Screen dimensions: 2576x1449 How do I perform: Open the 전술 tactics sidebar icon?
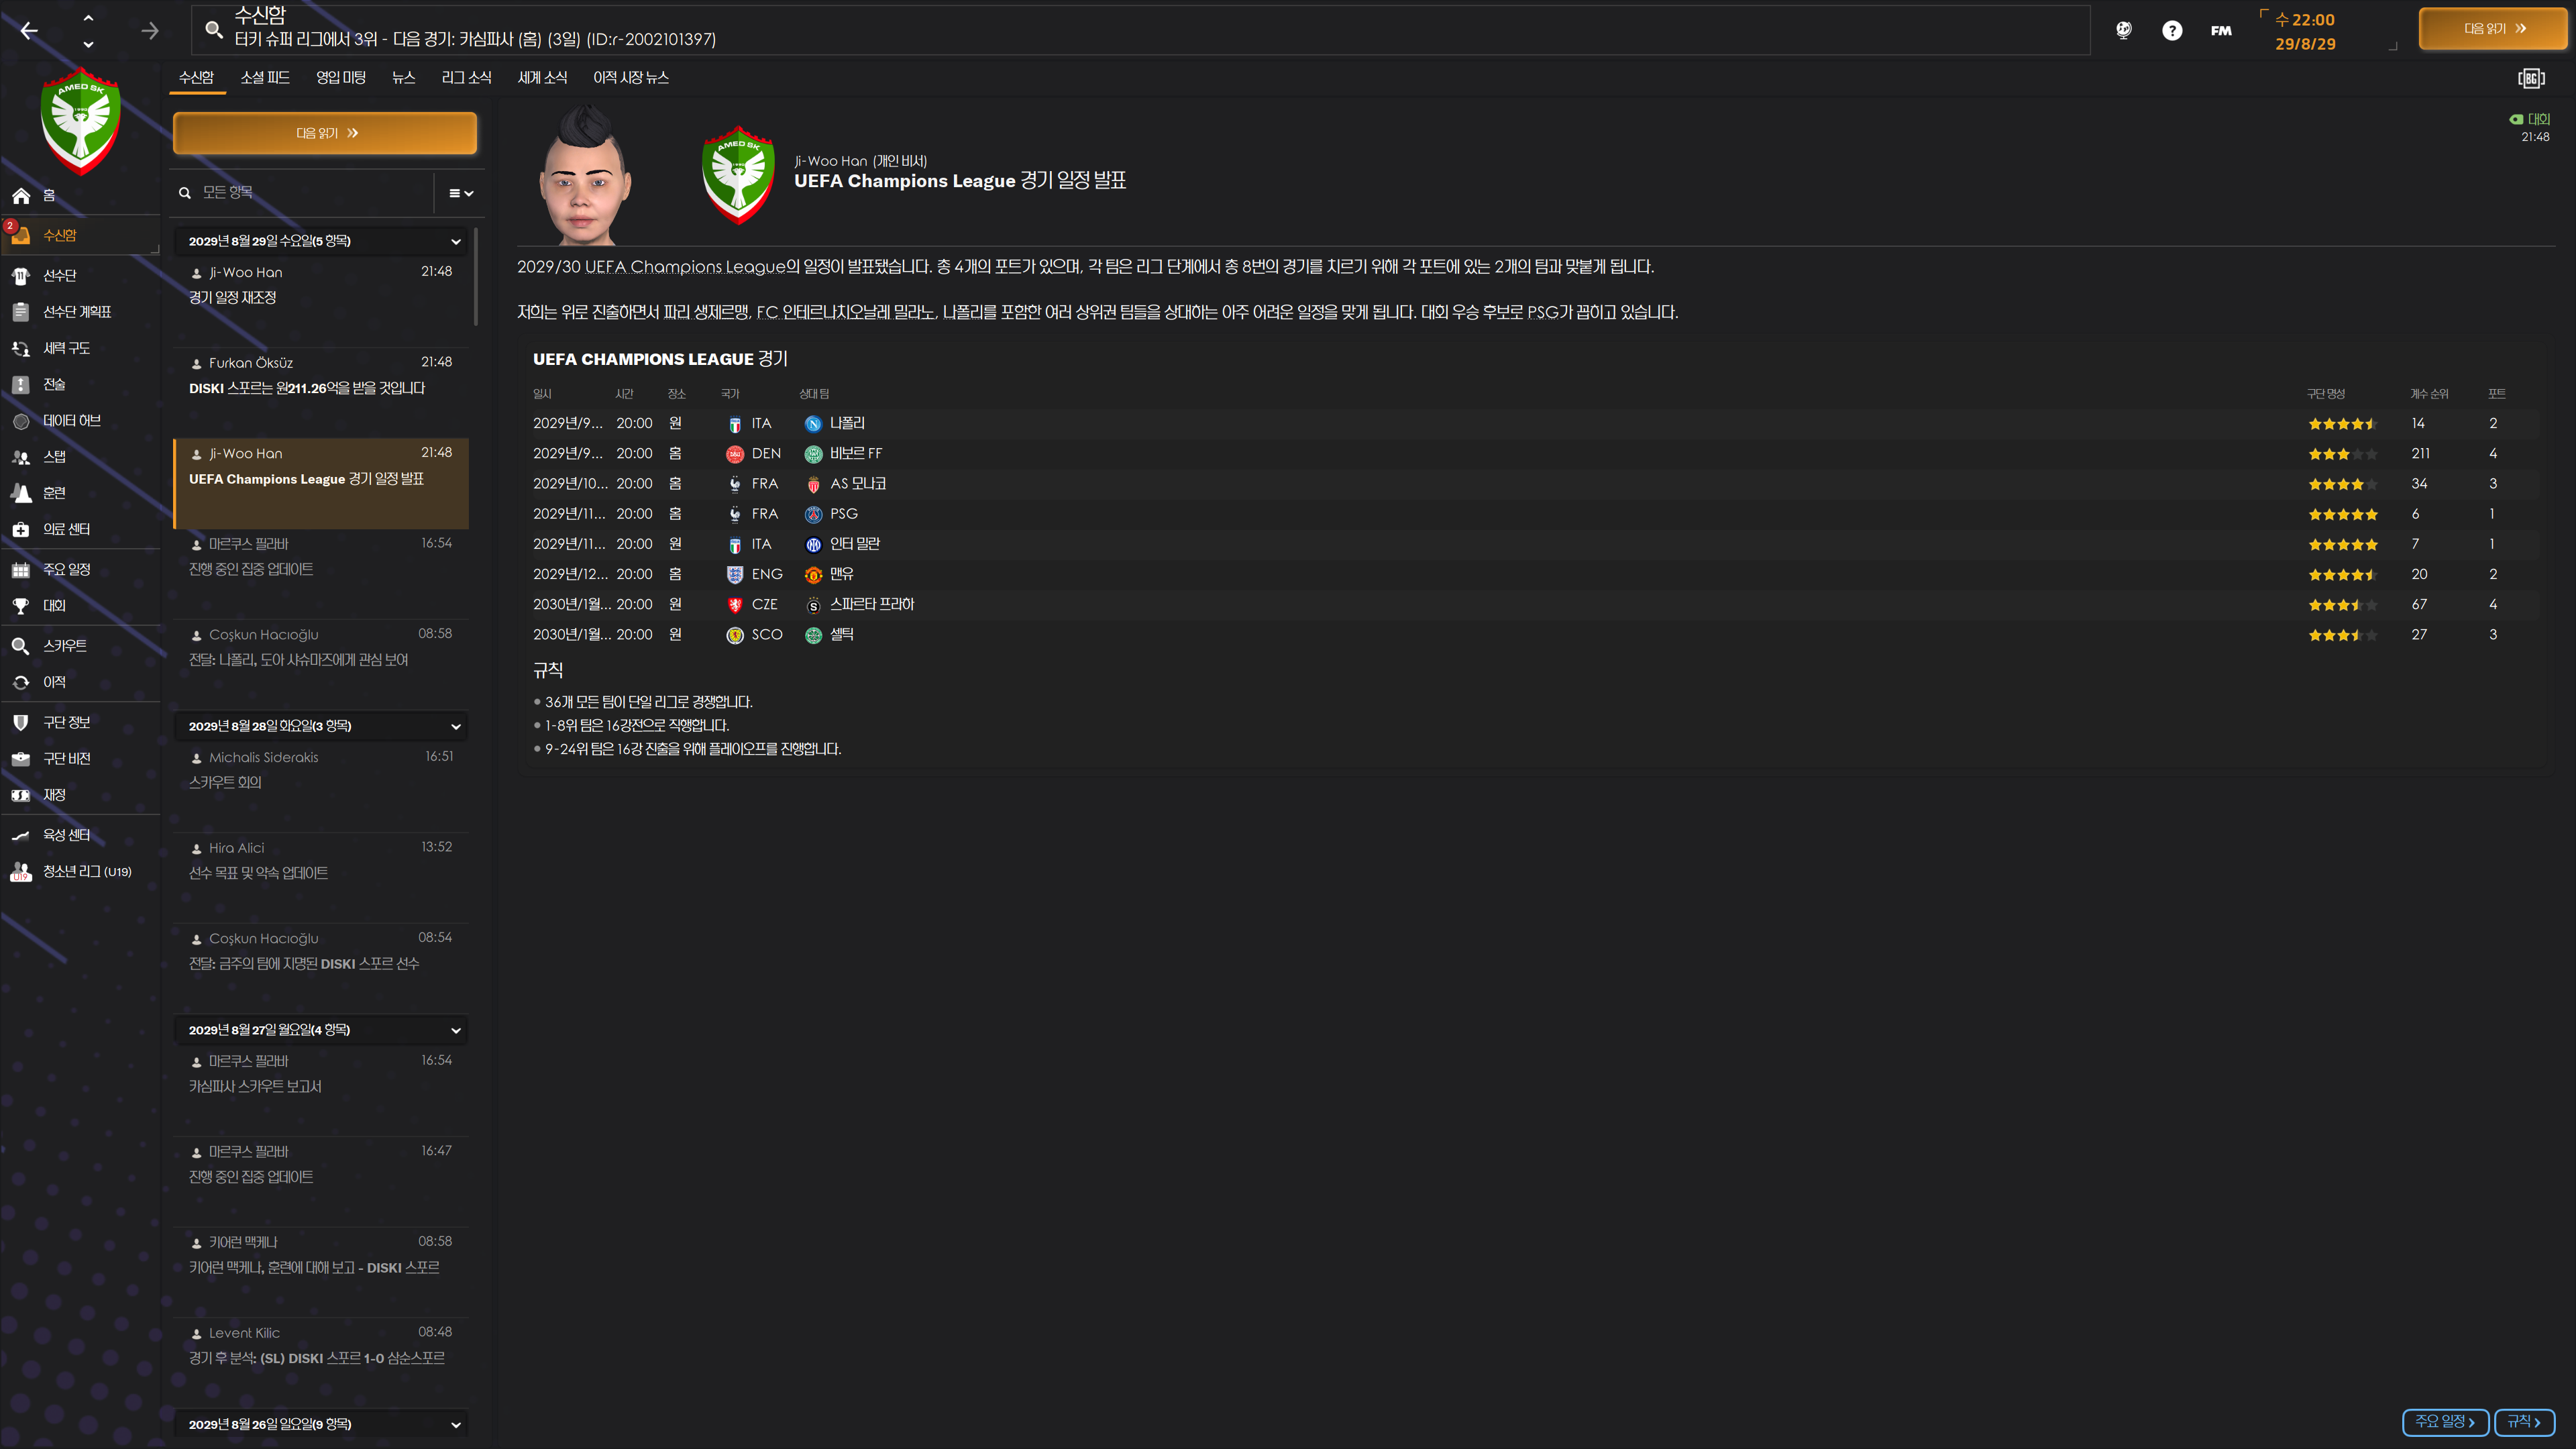(x=21, y=385)
